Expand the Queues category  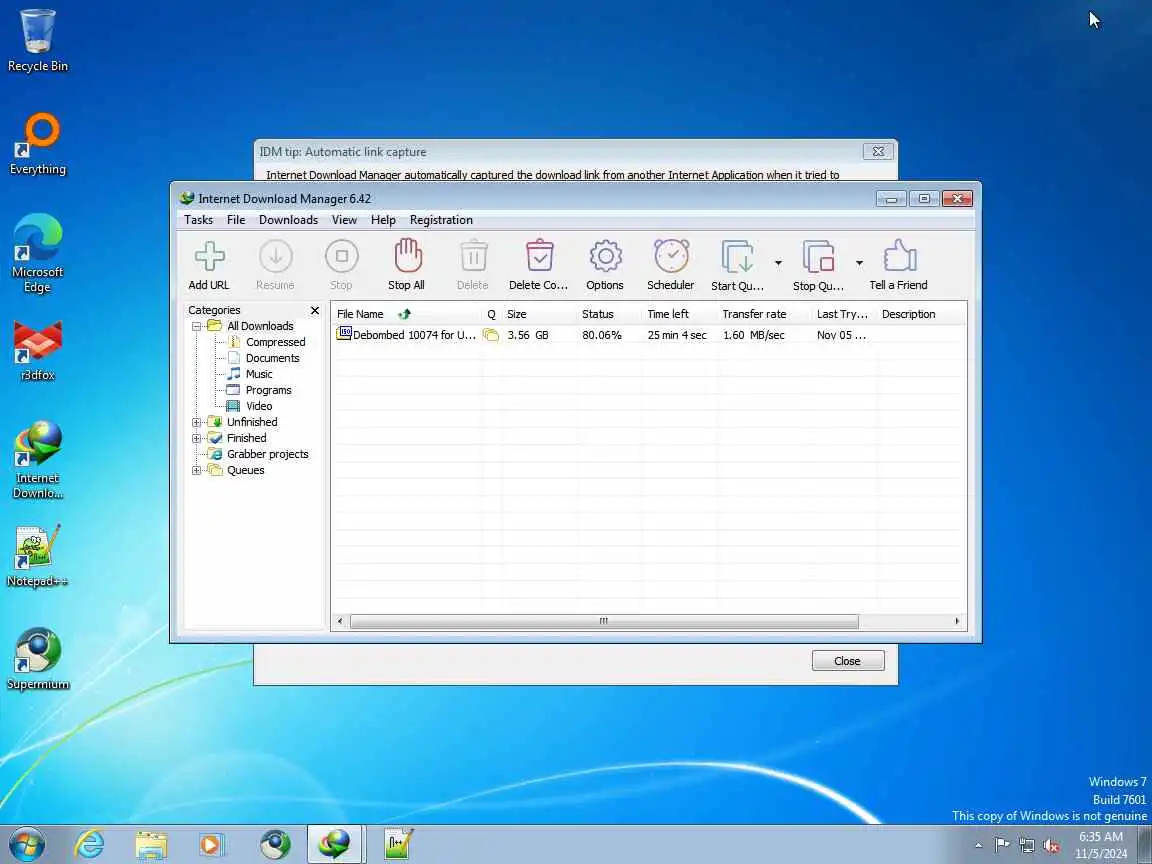(x=196, y=470)
